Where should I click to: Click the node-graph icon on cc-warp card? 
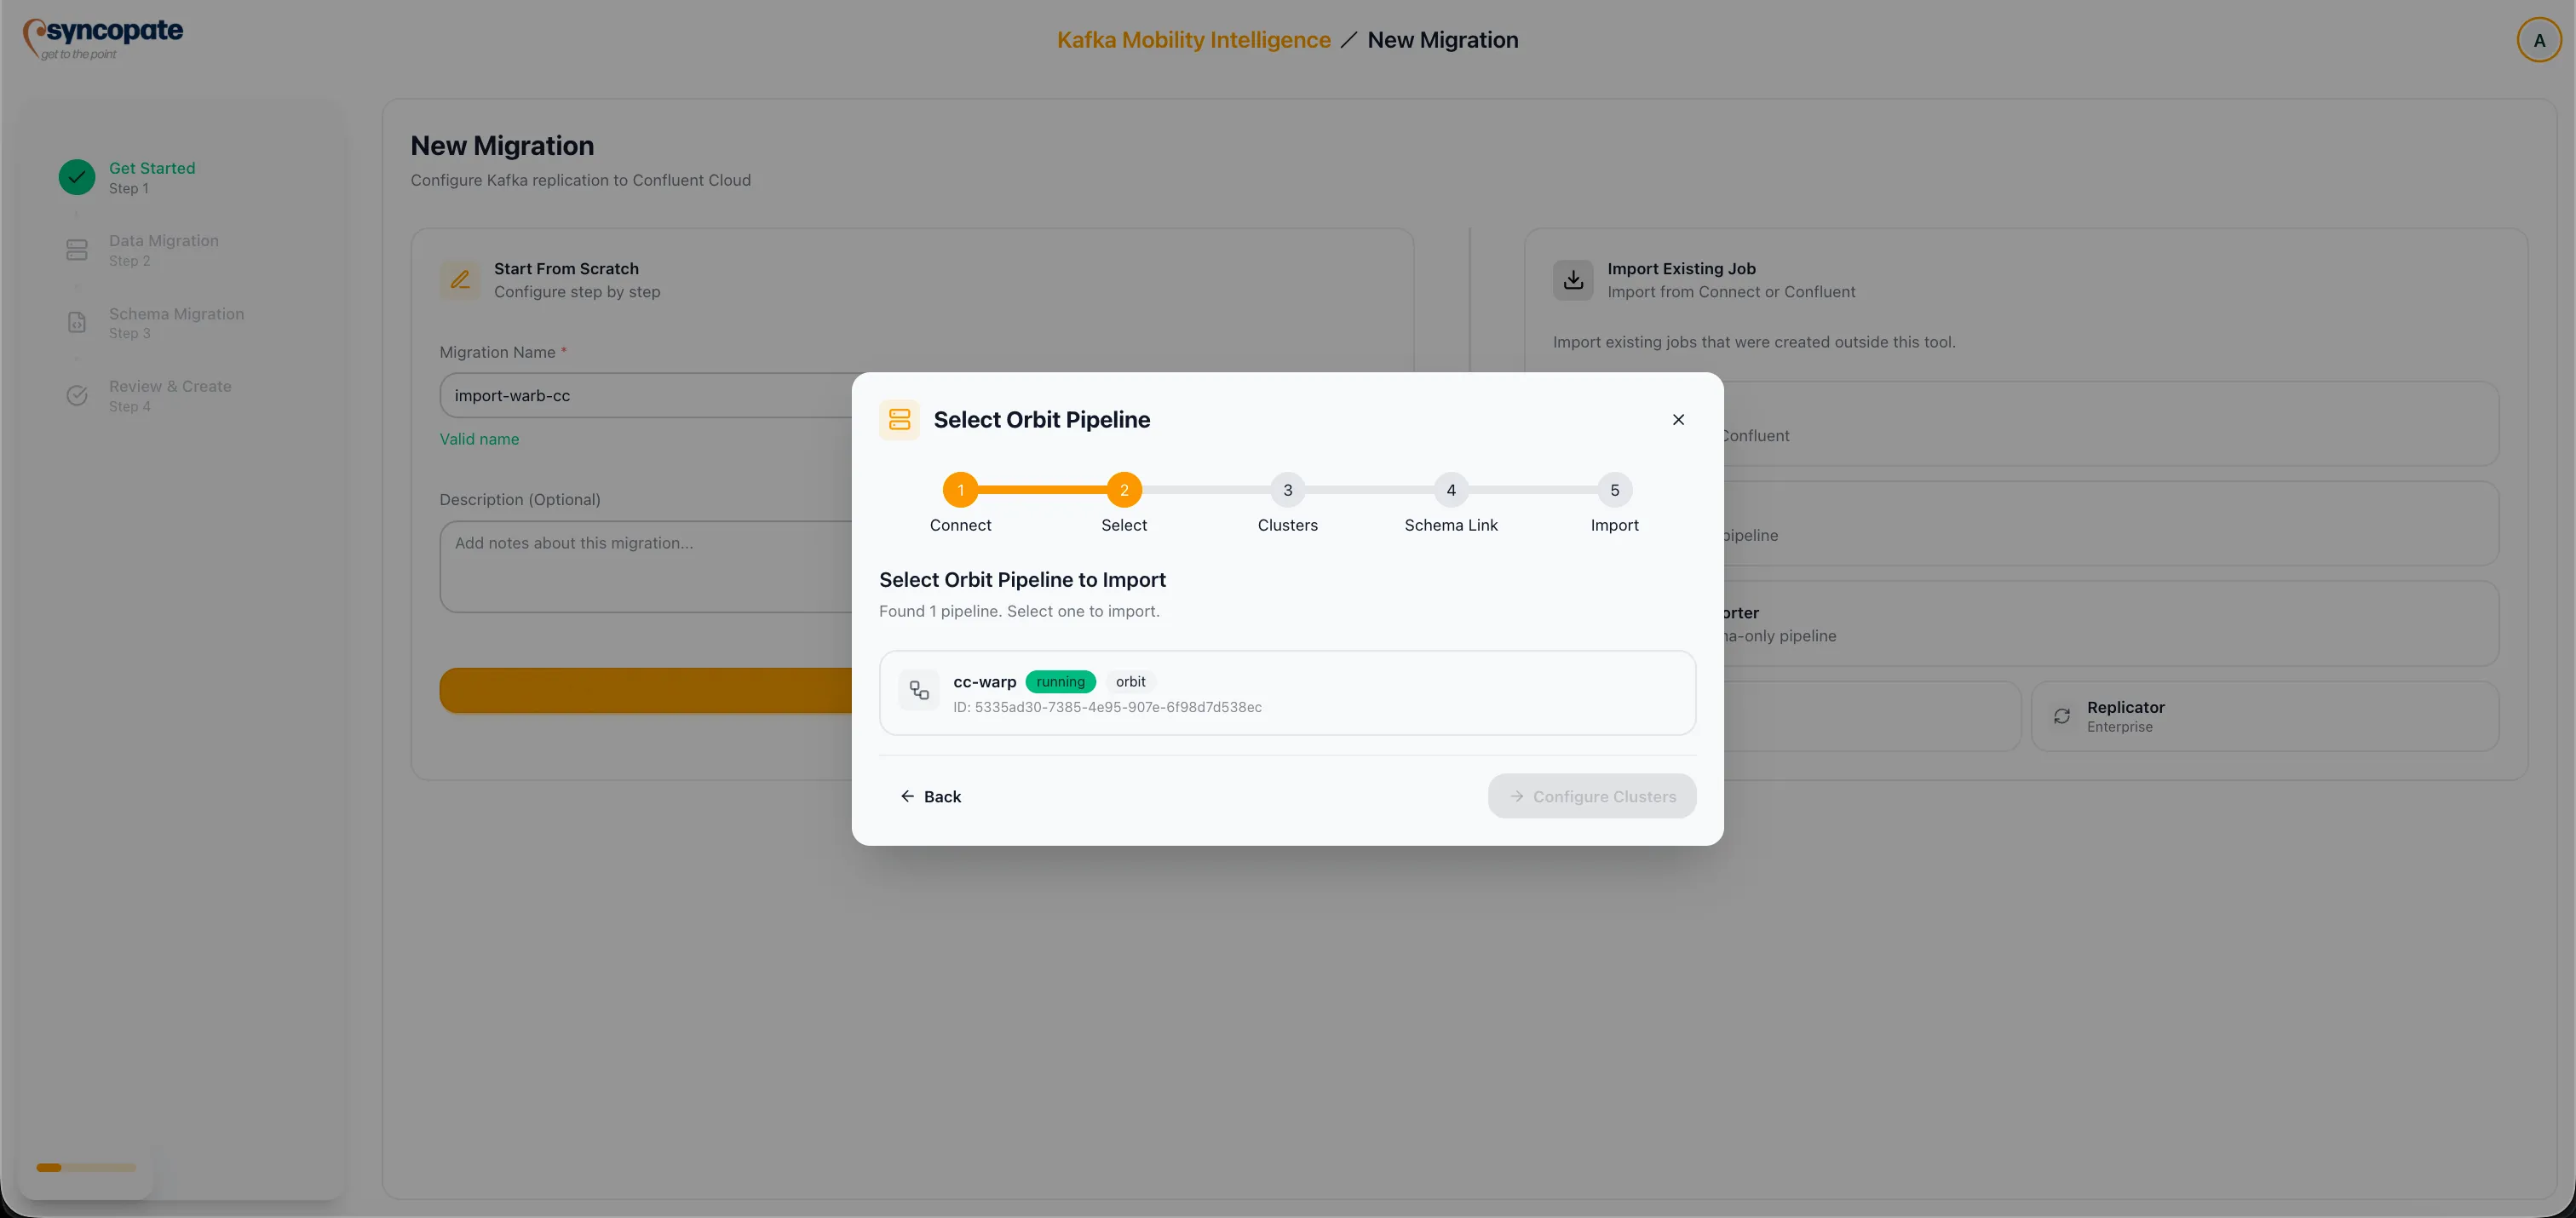(x=918, y=690)
